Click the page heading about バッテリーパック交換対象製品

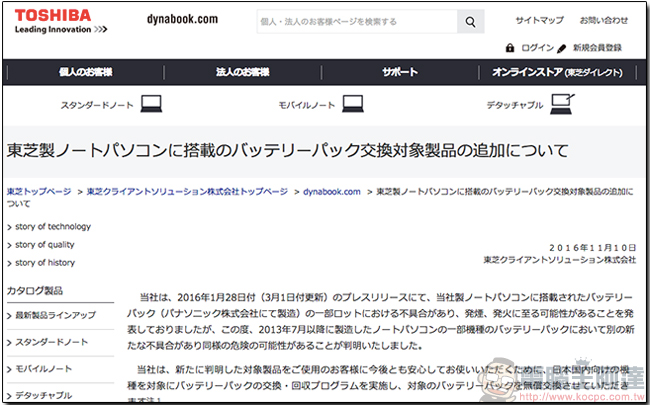tap(287, 151)
